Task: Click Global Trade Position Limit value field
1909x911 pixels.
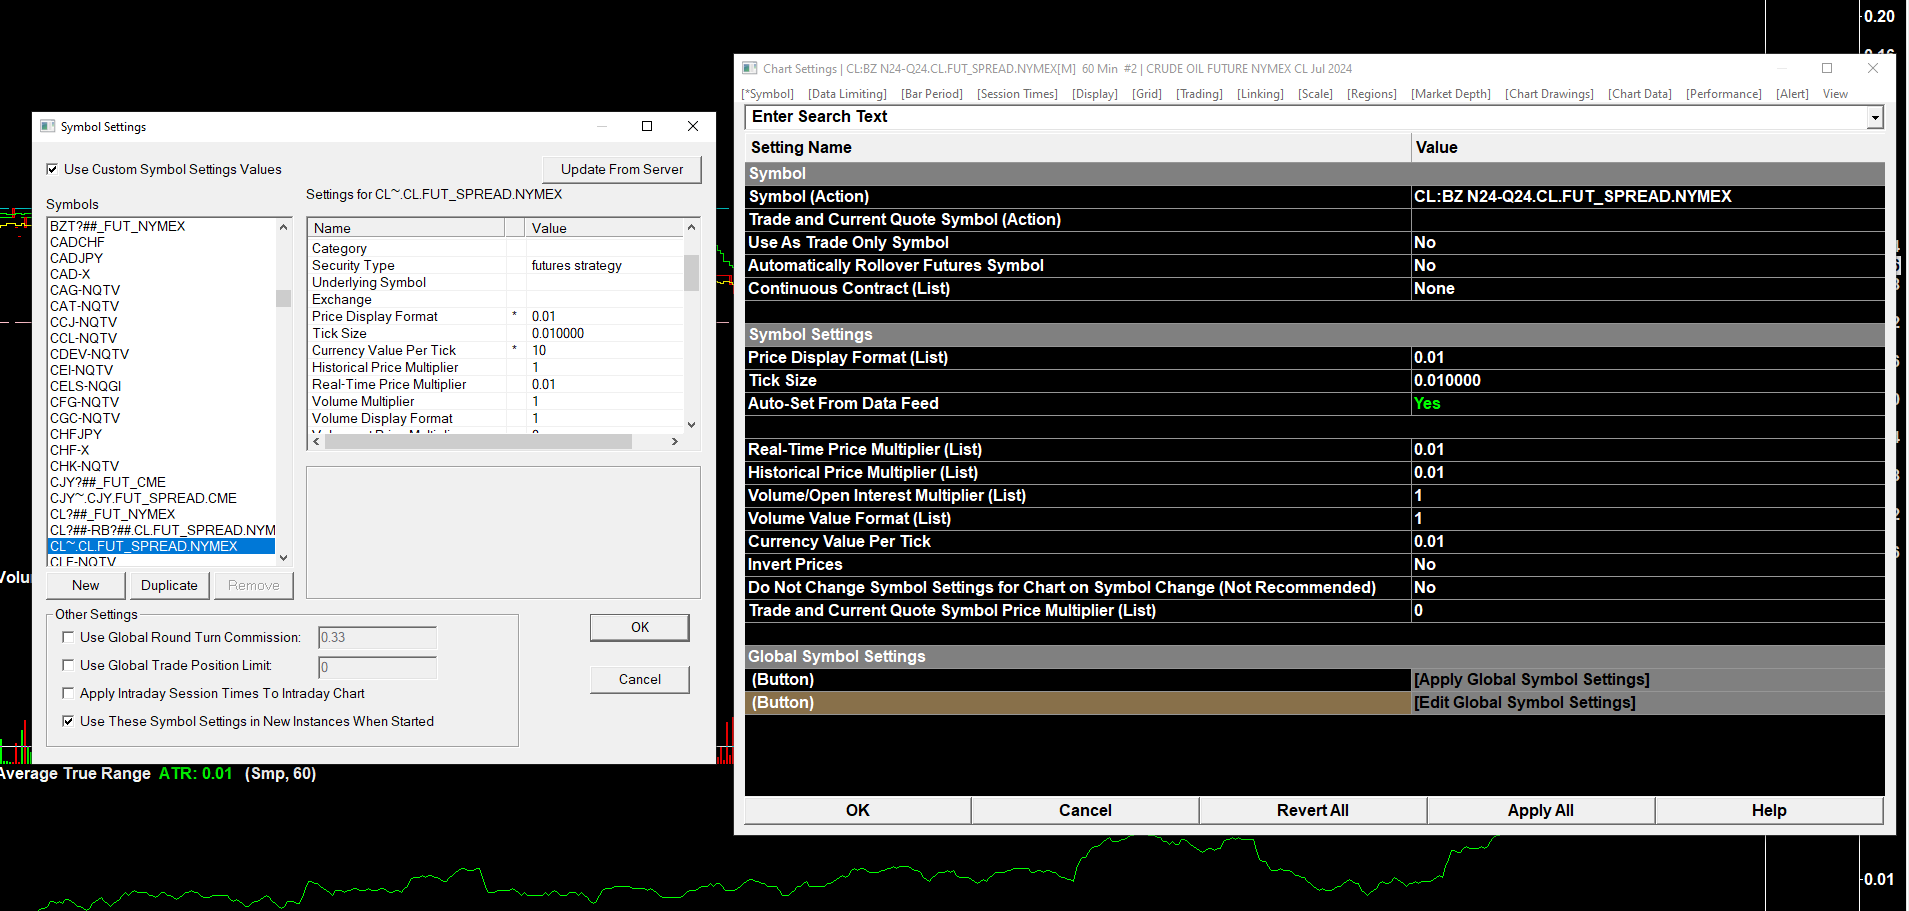Action: (x=377, y=667)
